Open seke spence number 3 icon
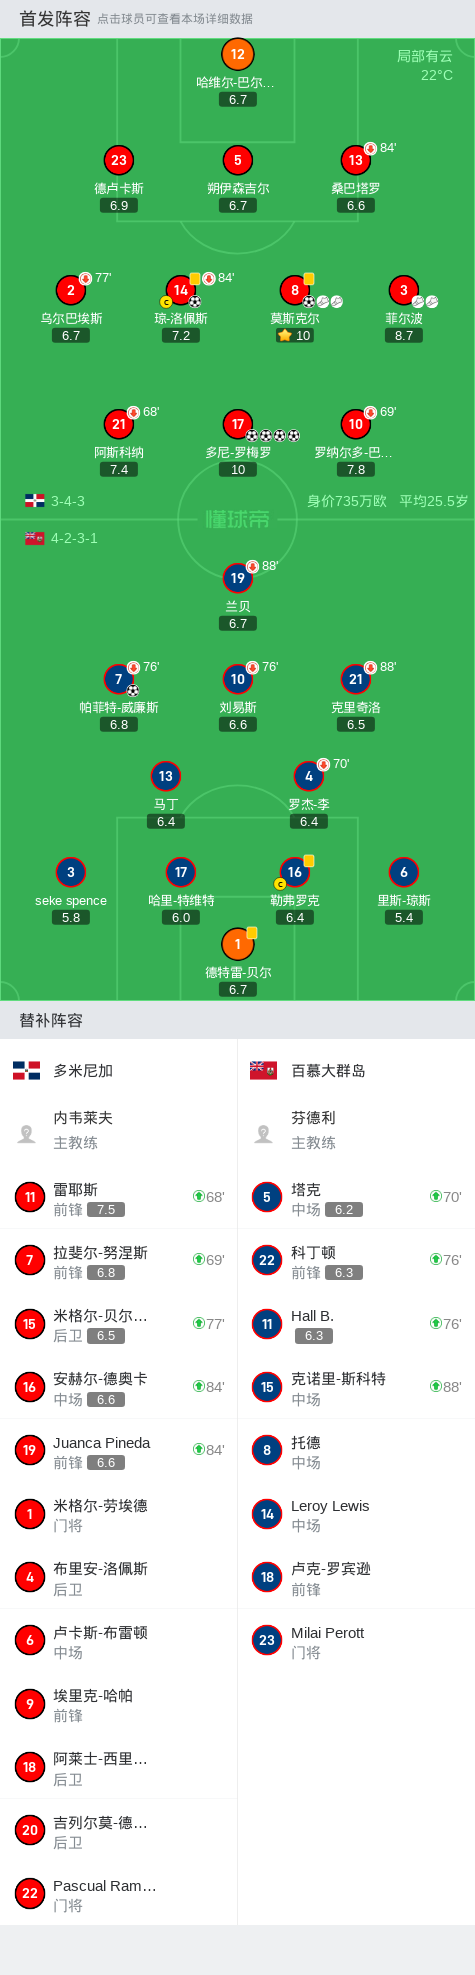Viewport: 475px width, 1975px height. click(x=70, y=872)
